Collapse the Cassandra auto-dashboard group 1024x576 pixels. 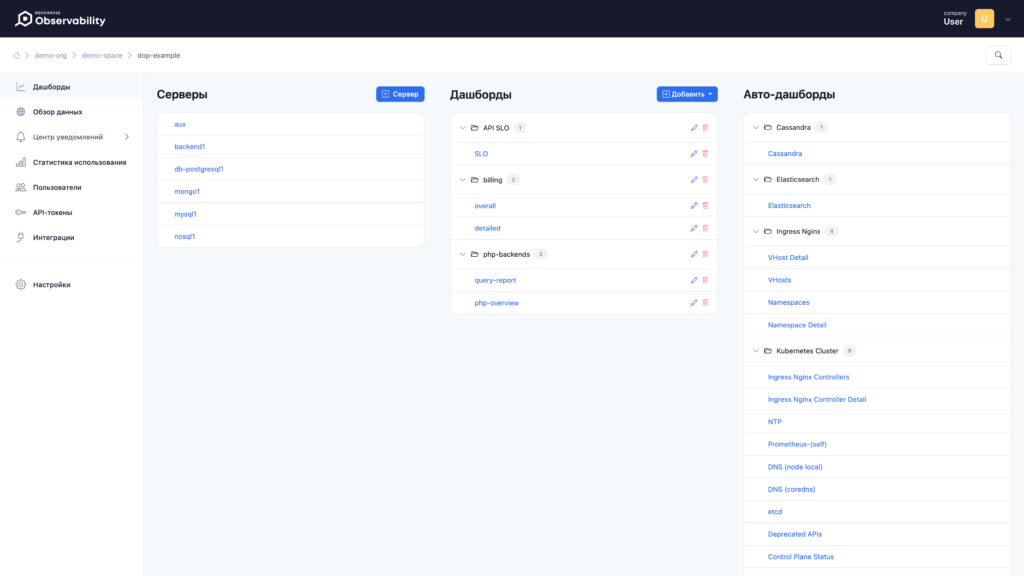pyautogui.click(x=757, y=127)
